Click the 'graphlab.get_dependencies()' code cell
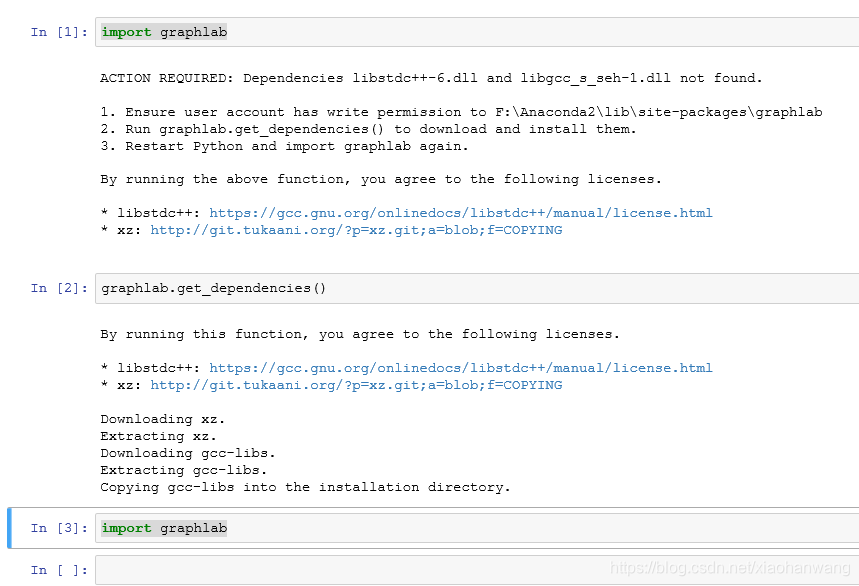The height and width of the screenshot is (586, 859). pos(477,288)
